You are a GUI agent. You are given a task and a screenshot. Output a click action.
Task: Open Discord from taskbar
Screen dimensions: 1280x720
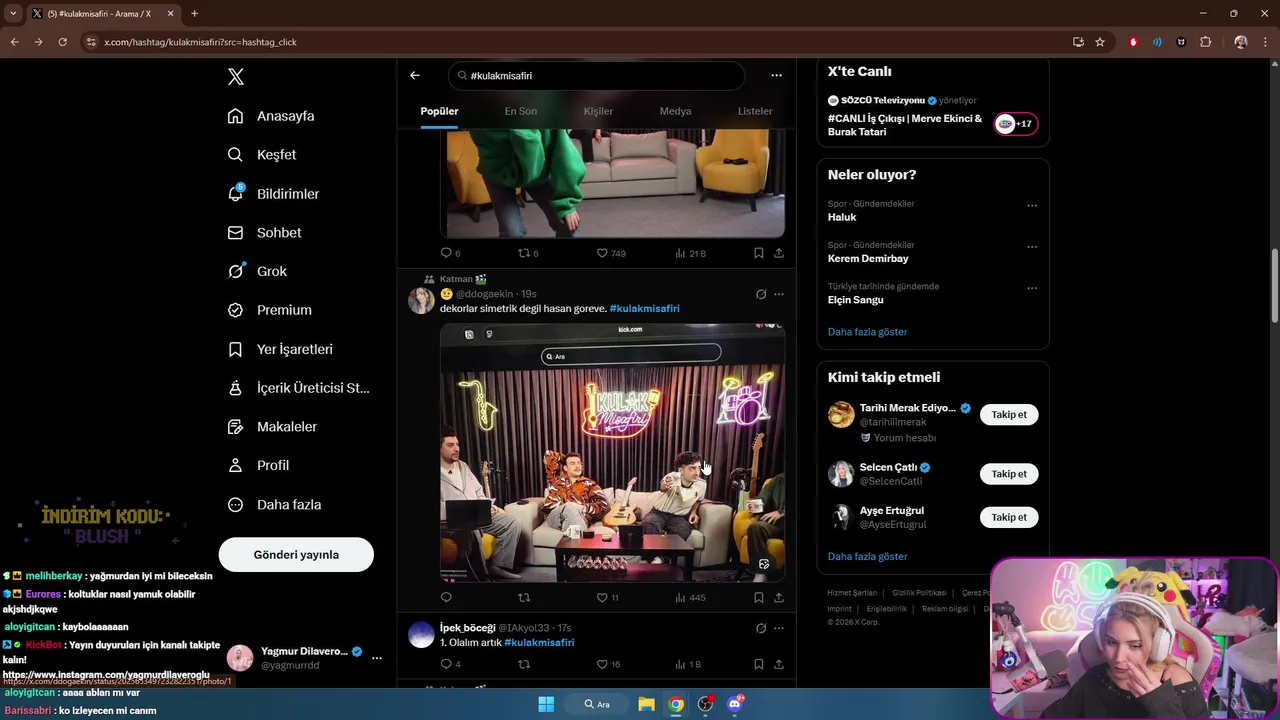tap(735, 704)
